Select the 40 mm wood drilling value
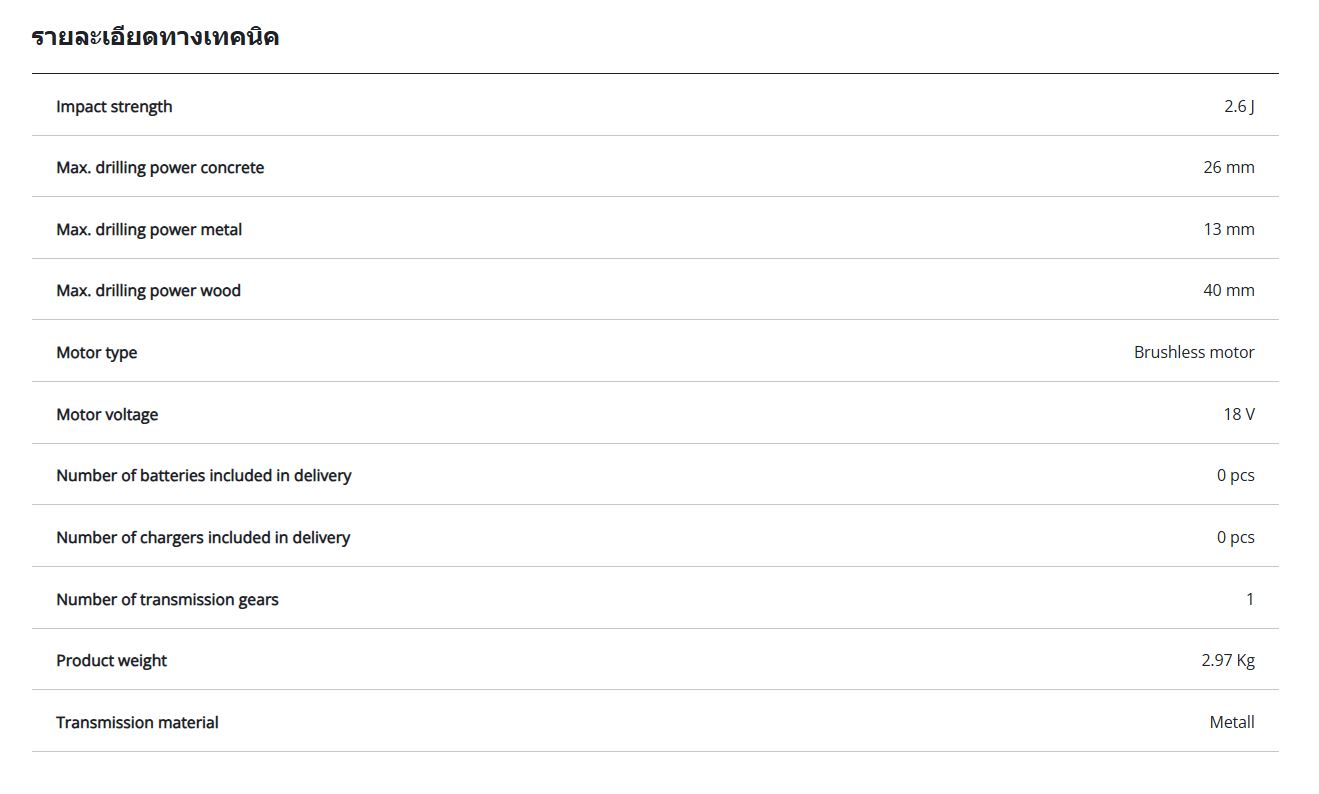1319x794 pixels. 1228,290
